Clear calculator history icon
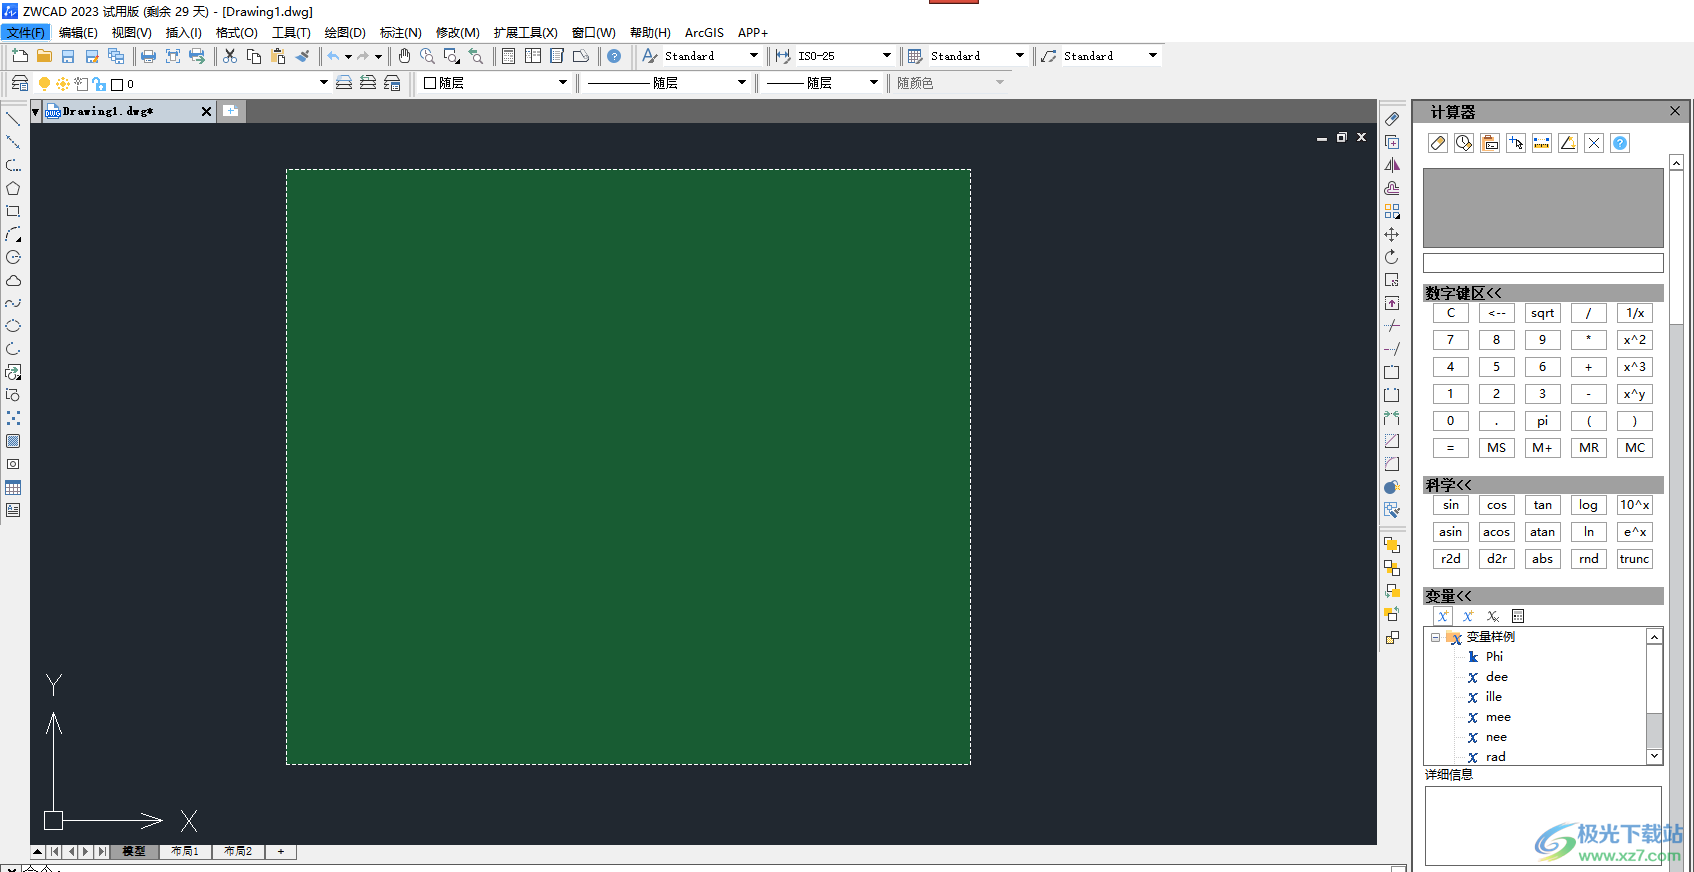Screen dimensions: 1694x872 pyautogui.click(x=1464, y=143)
